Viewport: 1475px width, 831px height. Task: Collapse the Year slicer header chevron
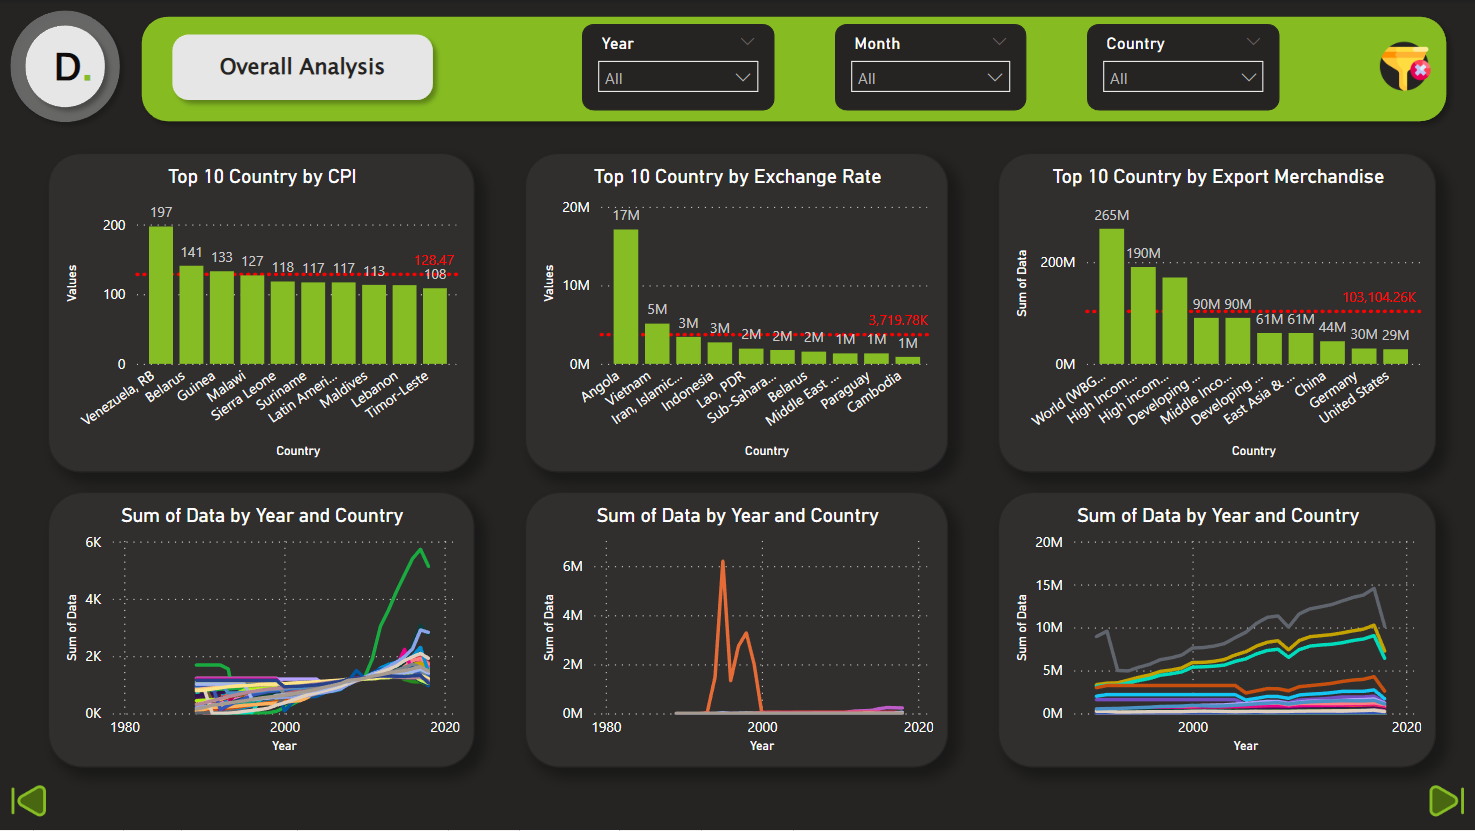point(747,42)
